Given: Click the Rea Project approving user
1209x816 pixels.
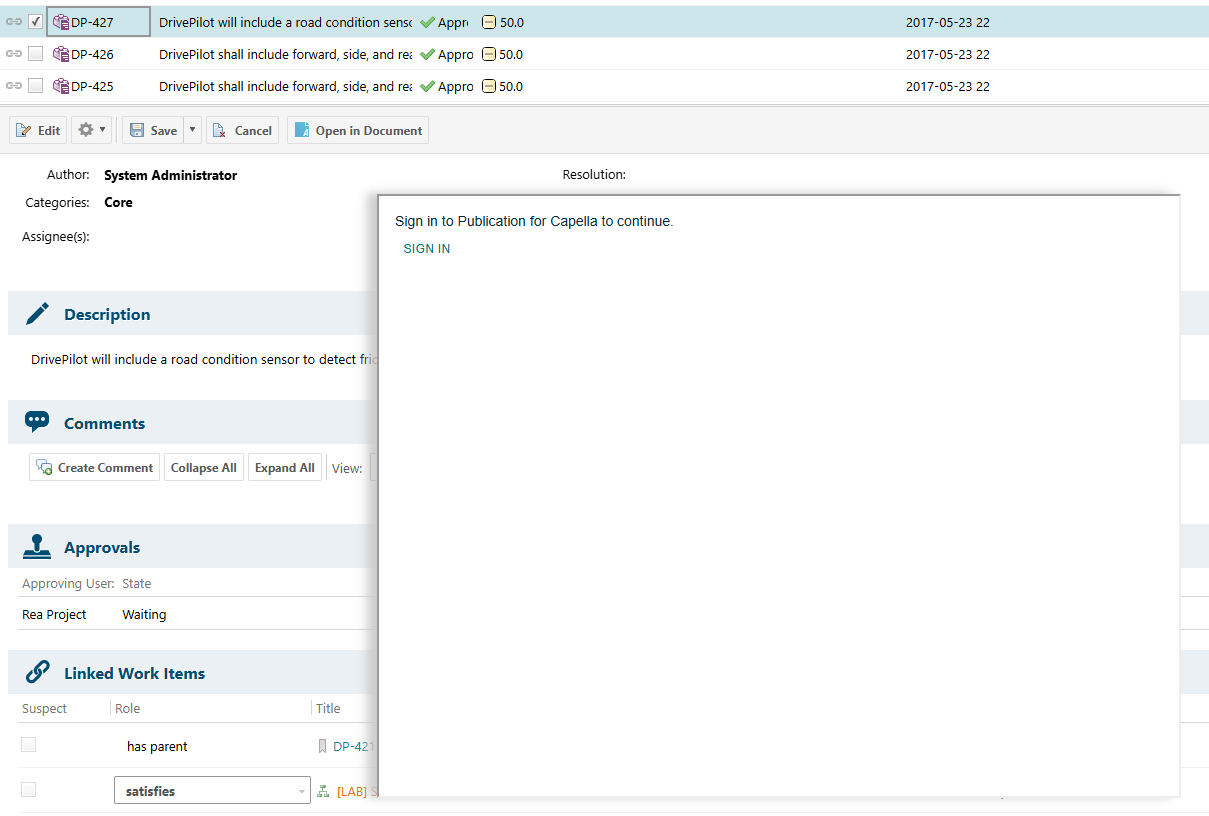Looking at the screenshot, I should point(54,614).
